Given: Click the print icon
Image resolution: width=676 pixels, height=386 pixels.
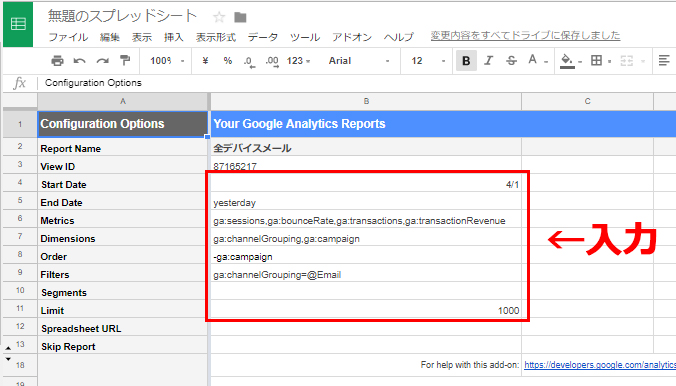Looking at the screenshot, I should tap(57, 61).
